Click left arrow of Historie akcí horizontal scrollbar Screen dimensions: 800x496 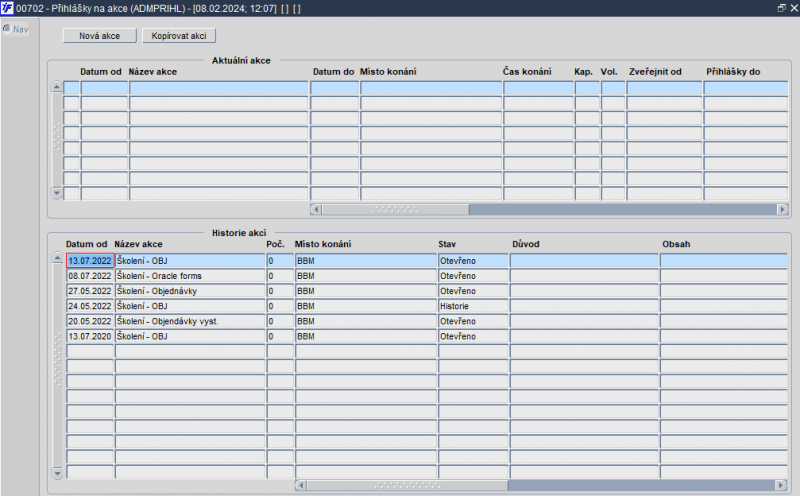tap(301, 485)
